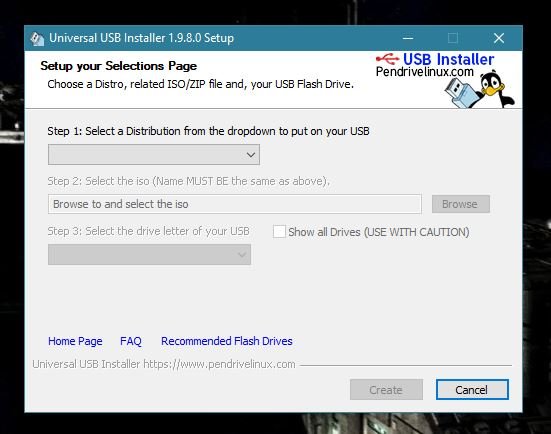The width and height of the screenshot is (551, 434).
Task: Open Recommended Flash Drives link
Action: pyautogui.click(x=227, y=341)
